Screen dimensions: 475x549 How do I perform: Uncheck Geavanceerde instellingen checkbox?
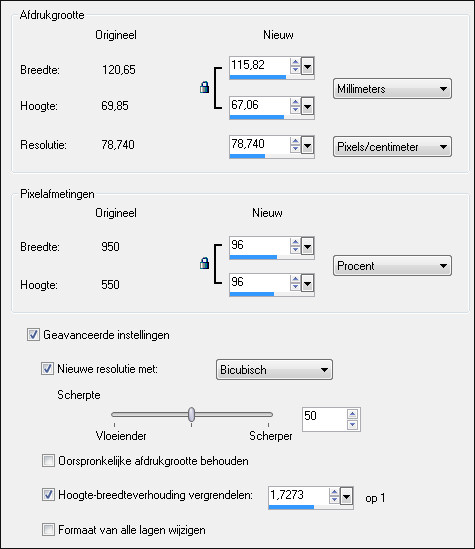[33, 335]
